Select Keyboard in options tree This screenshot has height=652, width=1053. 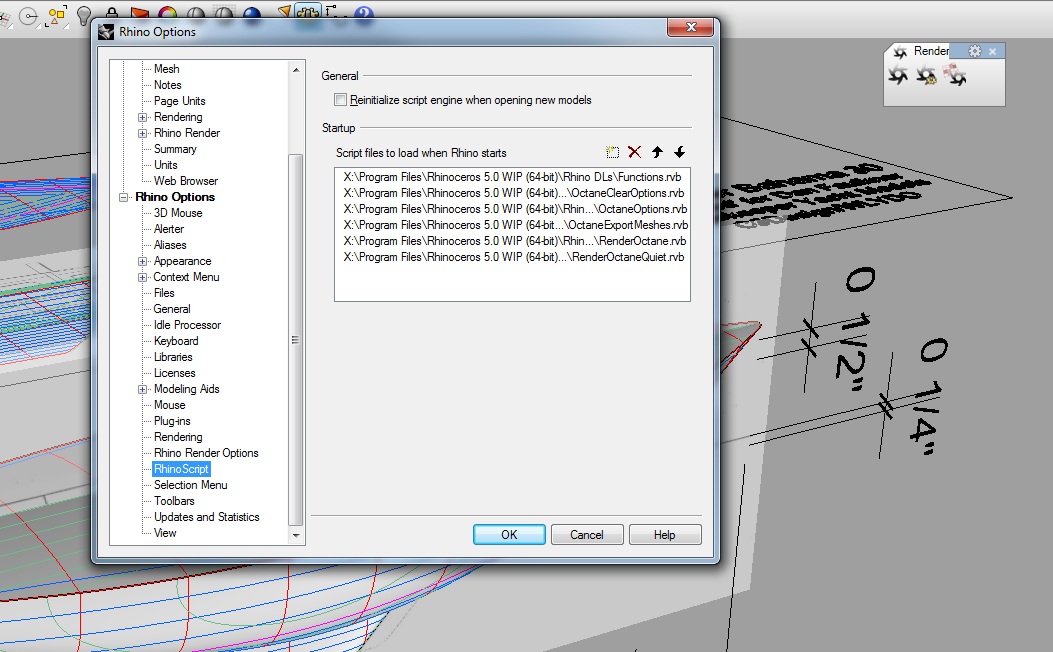(x=176, y=341)
